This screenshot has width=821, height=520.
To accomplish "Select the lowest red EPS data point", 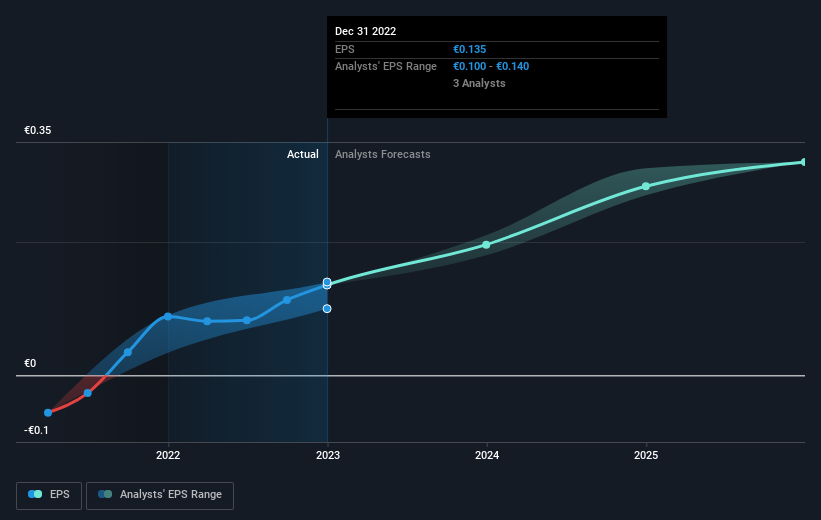I will click(48, 413).
